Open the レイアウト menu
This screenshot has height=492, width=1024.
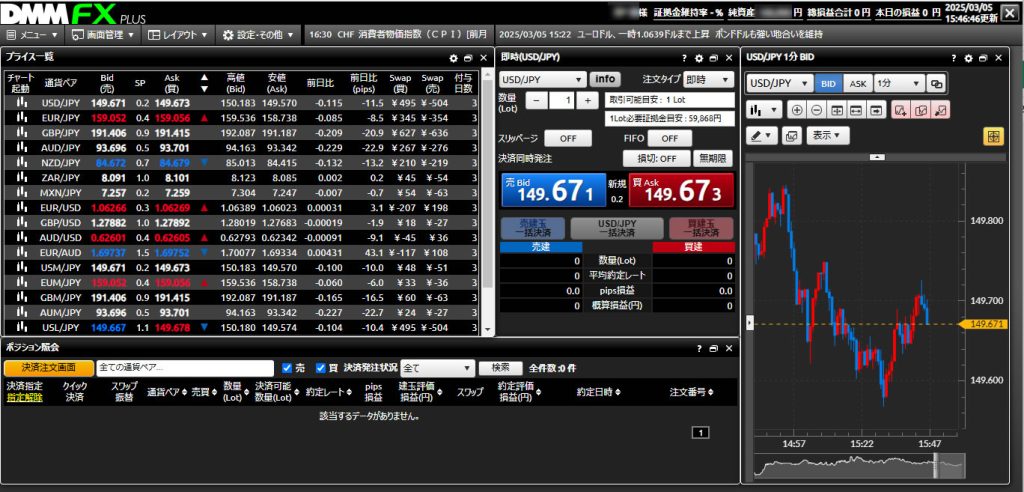coord(177,34)
